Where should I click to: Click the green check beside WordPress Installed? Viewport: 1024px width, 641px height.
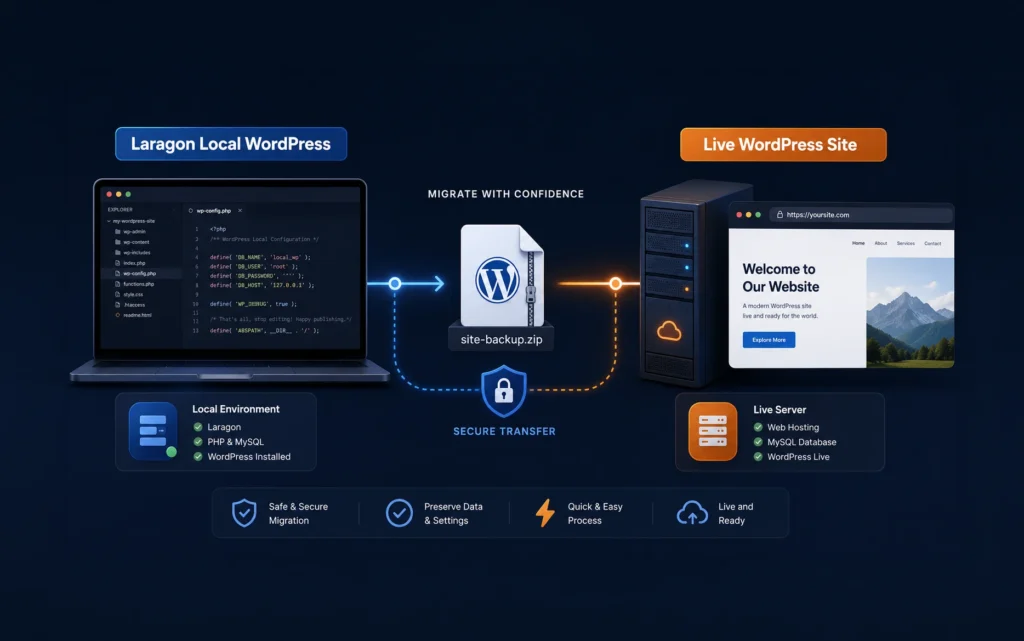pos(198,456)
